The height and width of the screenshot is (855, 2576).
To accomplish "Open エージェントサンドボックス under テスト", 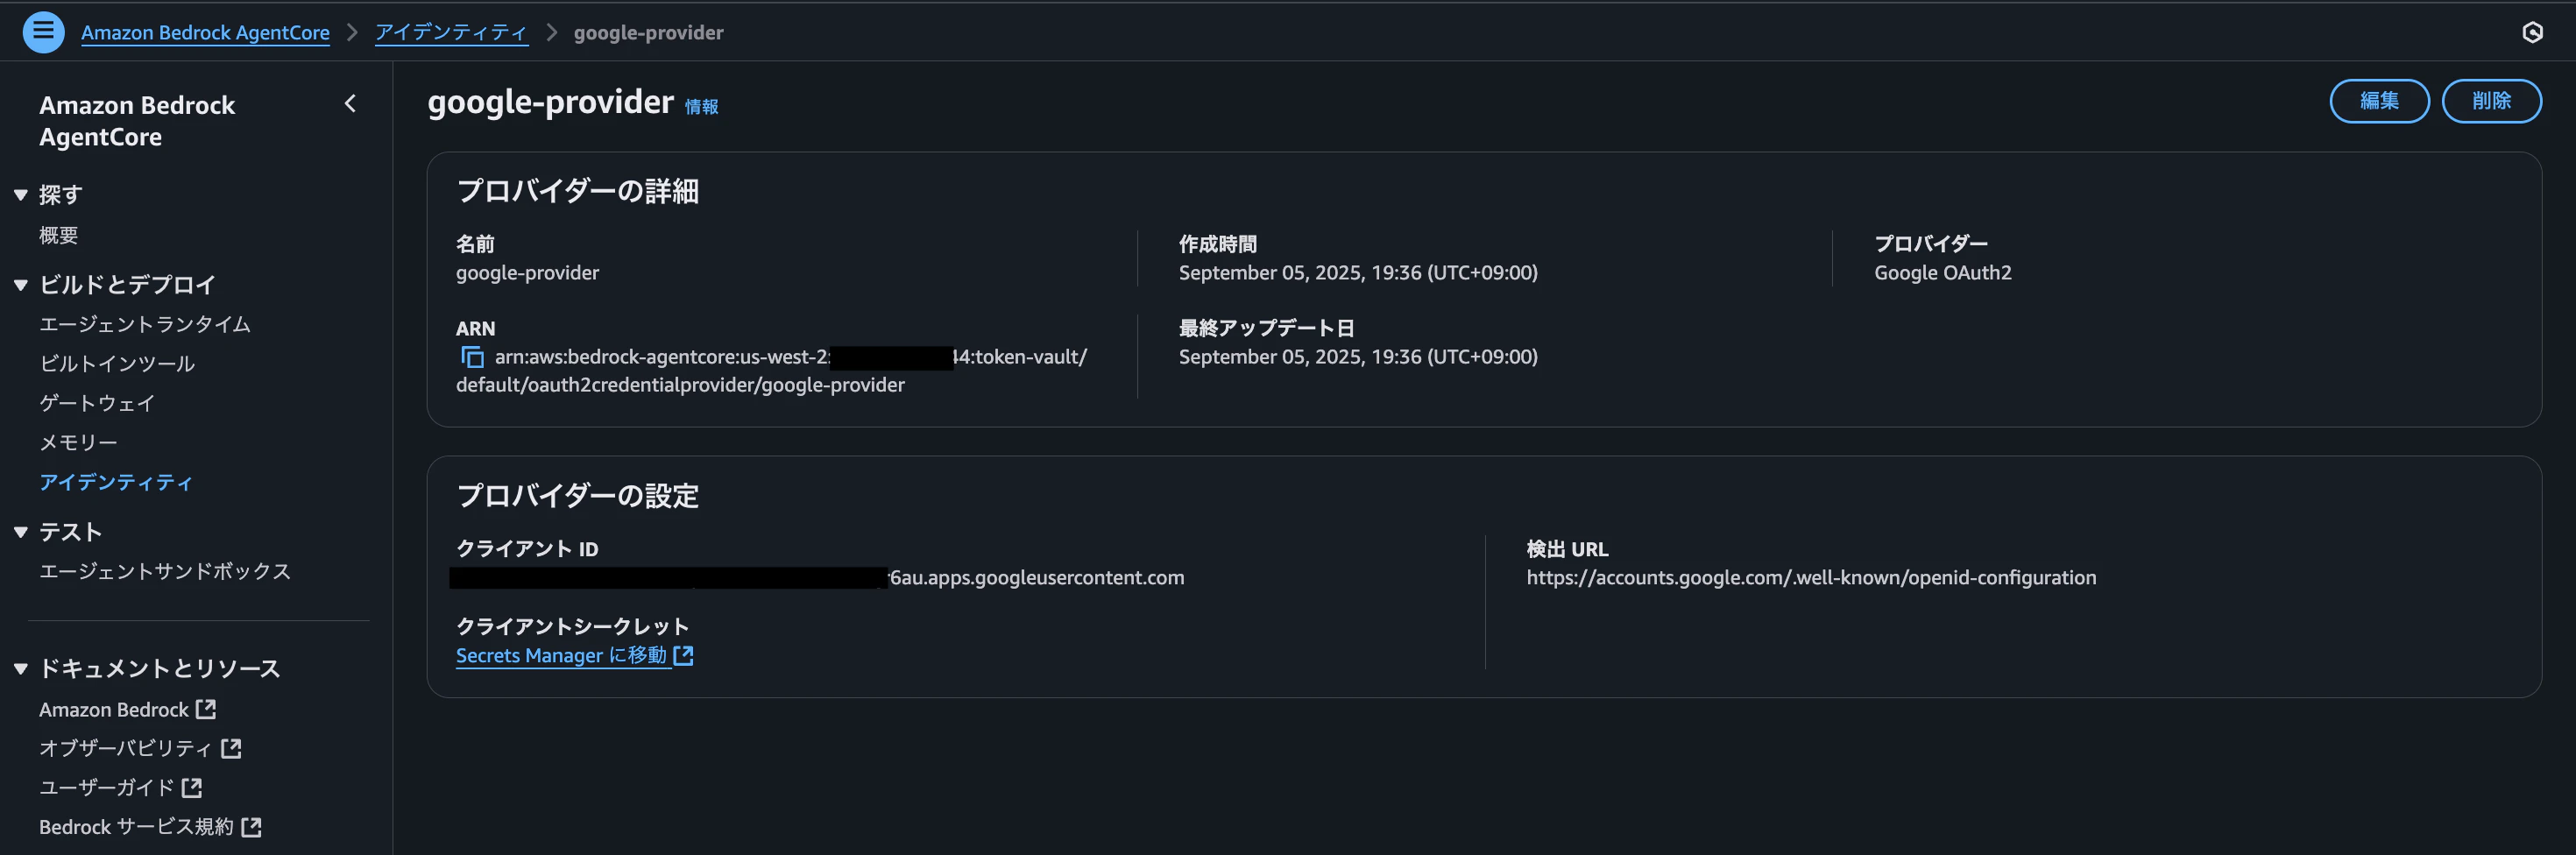I will (x=163, y=571).
